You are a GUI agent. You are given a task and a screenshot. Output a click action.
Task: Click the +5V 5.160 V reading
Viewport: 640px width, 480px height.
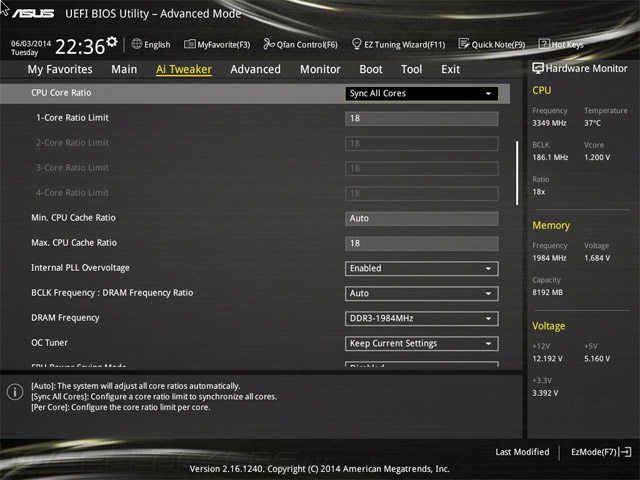(x=597, y=358)
